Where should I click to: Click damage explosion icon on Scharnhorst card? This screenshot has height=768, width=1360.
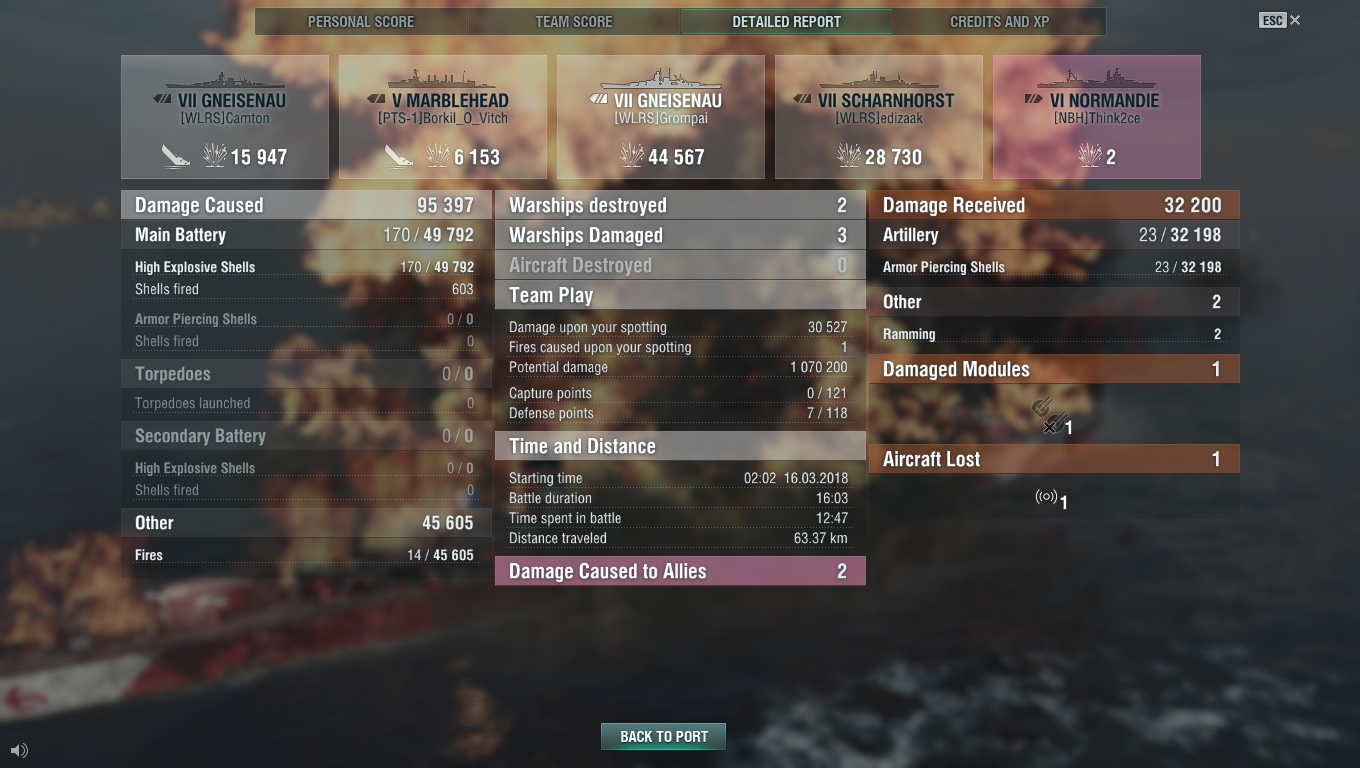coord(849,156)
